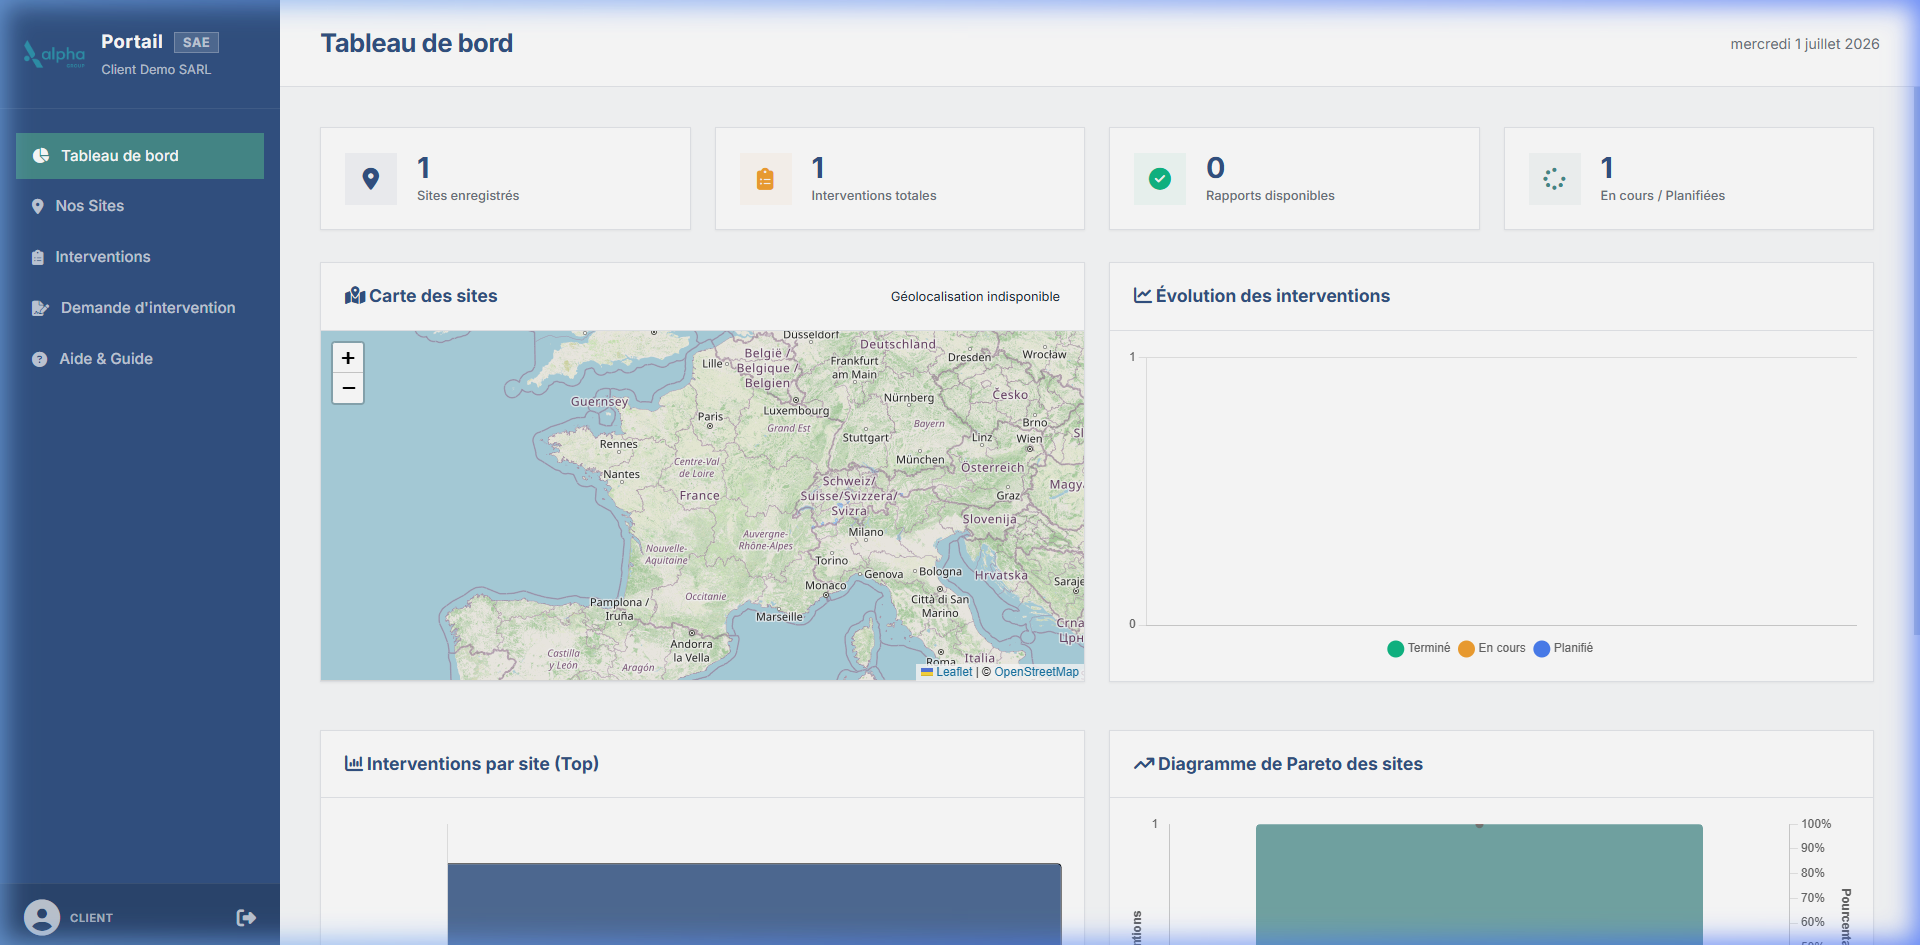Click the Aide & Guide question icon
Image resolution: width=1920 pixels, height=945 pixels.
(x=39, y=359)
